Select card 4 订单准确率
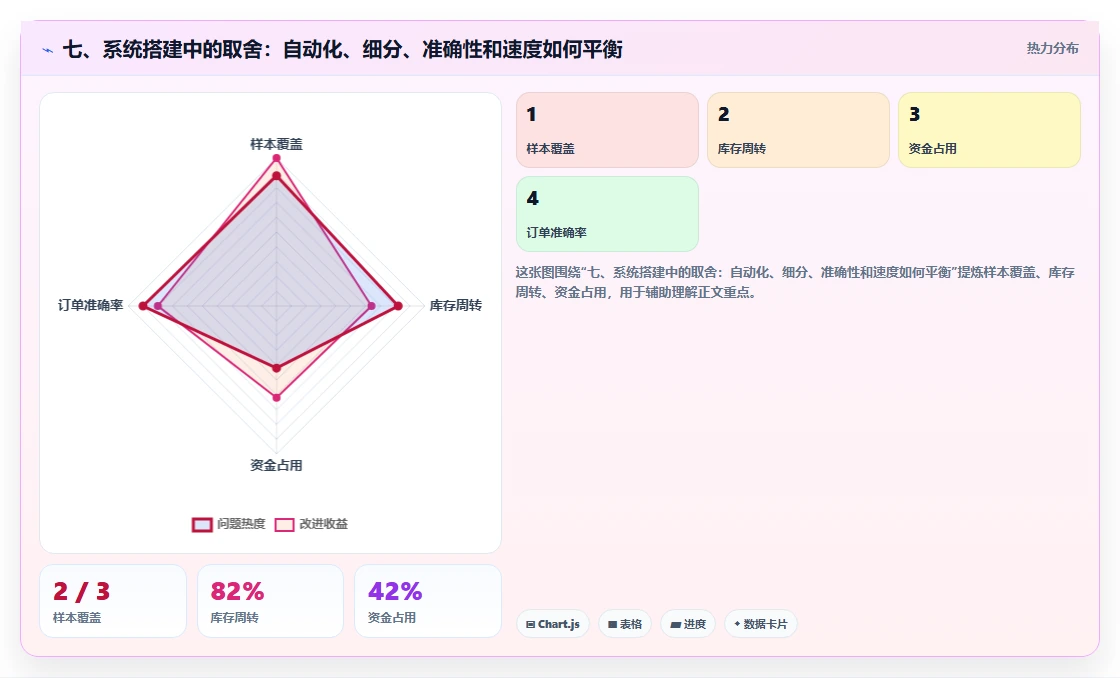Image resolution: width=1120 pixels, height=678 pixels. pyautogui.click(x=607, y=214)
